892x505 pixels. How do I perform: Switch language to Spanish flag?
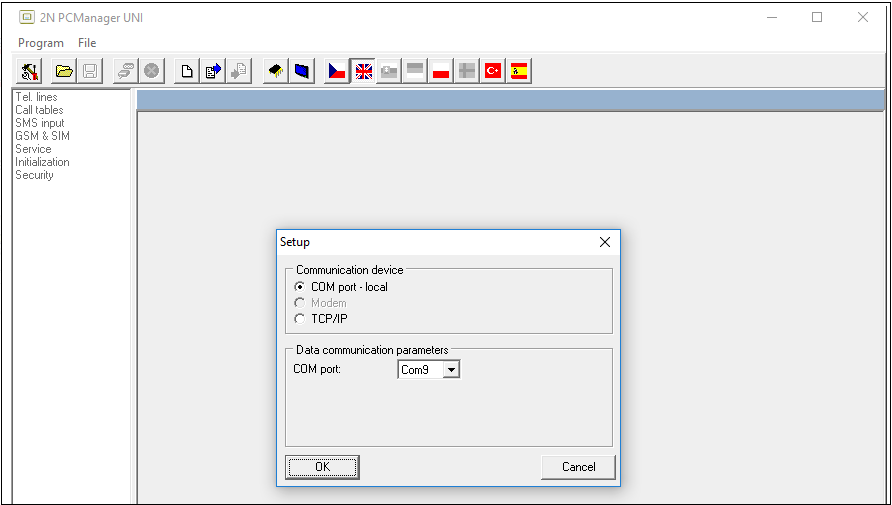coord(519,71)
